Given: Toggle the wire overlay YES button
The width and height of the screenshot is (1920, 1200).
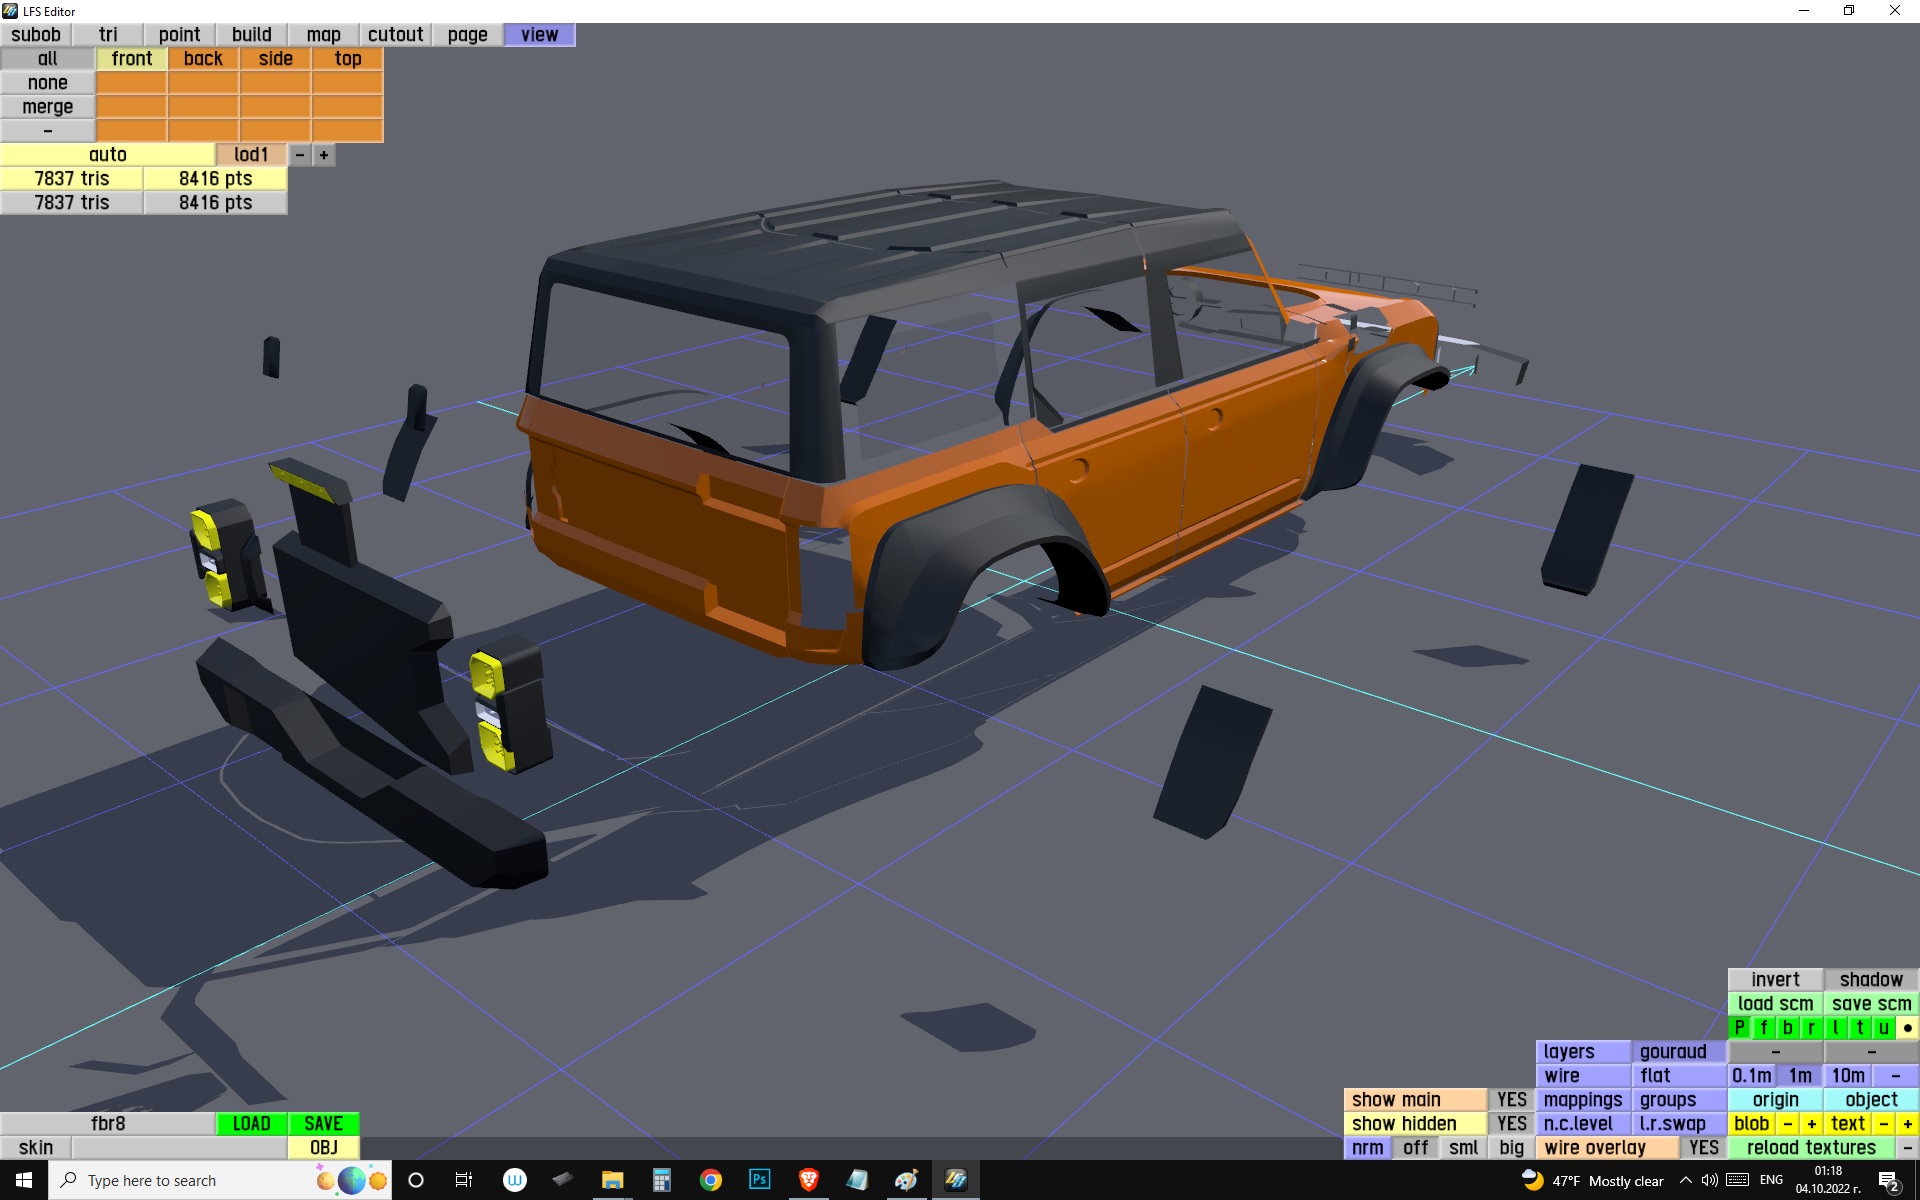Looking at the screenshot, I should click(x=1703, y=1147).
